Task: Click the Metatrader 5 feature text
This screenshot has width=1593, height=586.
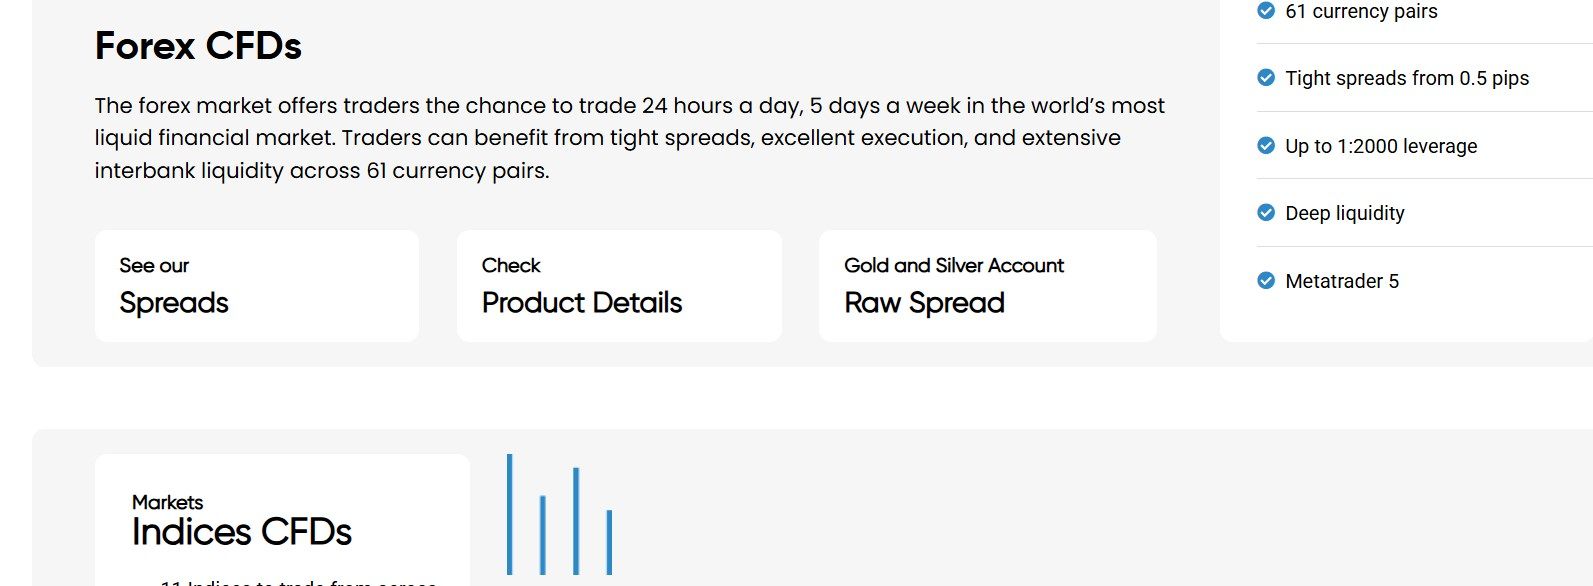Action: (x=1341, y=281)
